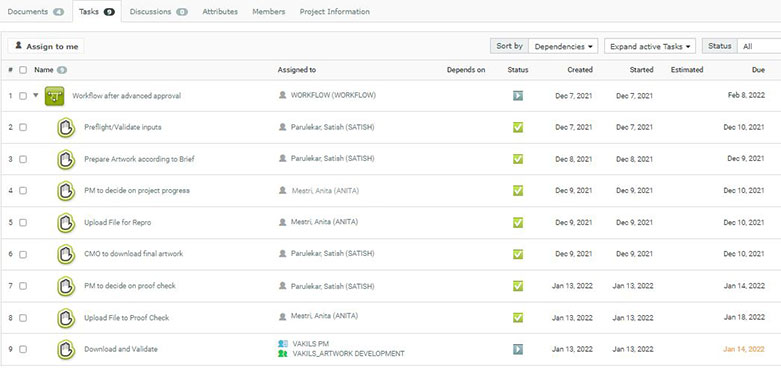This screenshot has height=368, width=781.
Task: Open the Download and Validate task
Action: tap(121, 349)
